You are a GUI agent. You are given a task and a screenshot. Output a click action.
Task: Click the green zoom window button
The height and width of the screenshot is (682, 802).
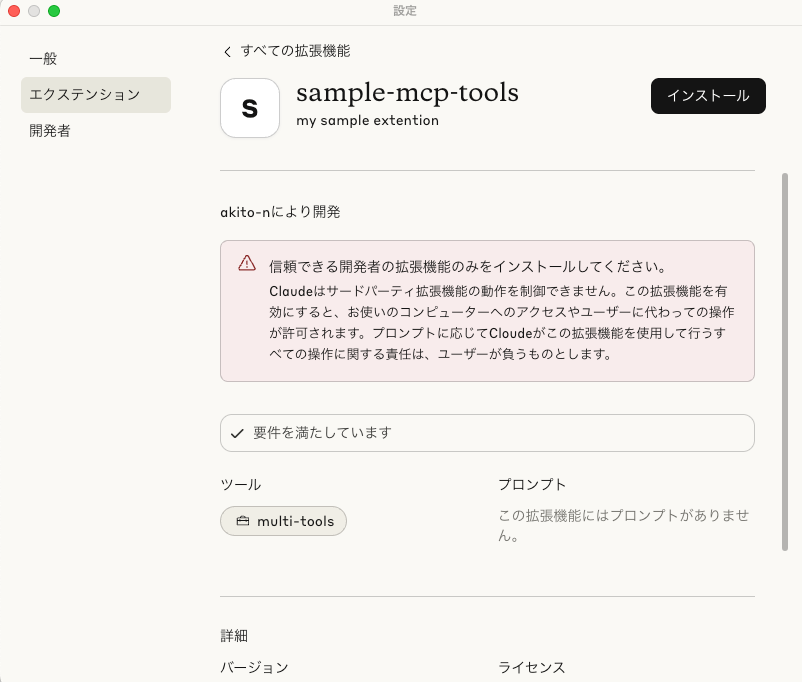(54, 11)
